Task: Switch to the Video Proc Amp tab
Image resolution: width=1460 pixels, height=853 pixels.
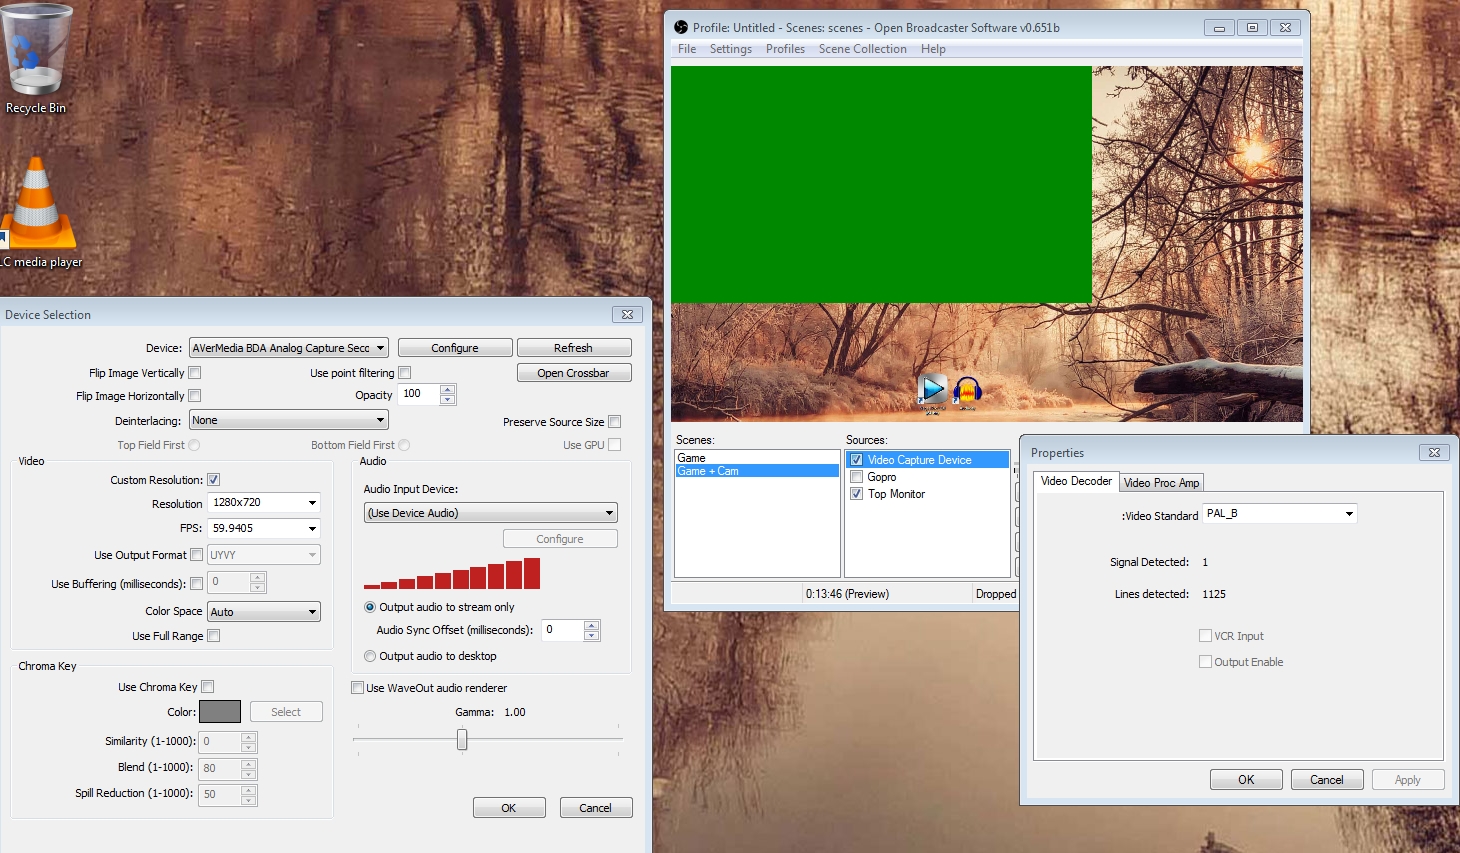Action: 1161,483
